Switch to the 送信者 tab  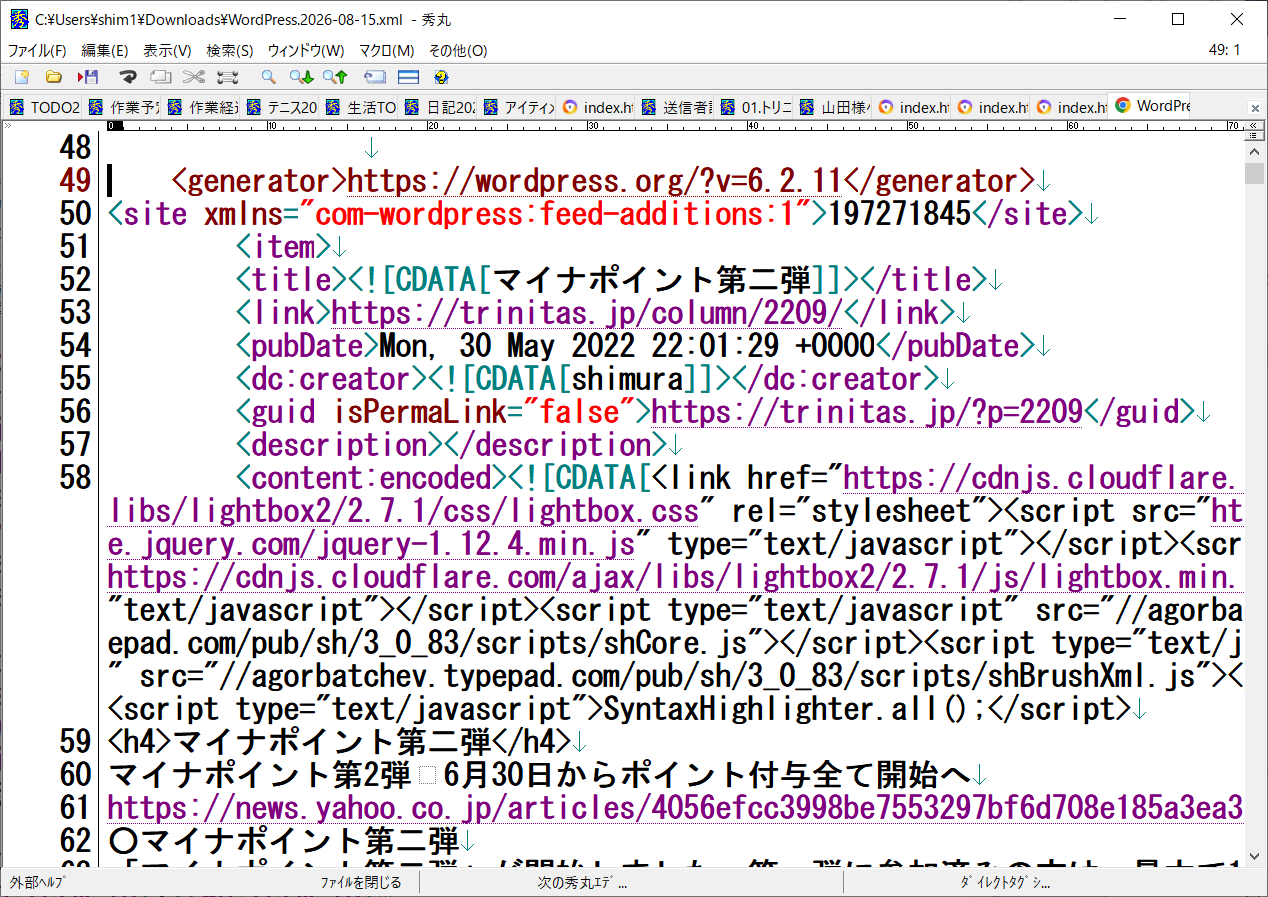click(x=677, y=107)
